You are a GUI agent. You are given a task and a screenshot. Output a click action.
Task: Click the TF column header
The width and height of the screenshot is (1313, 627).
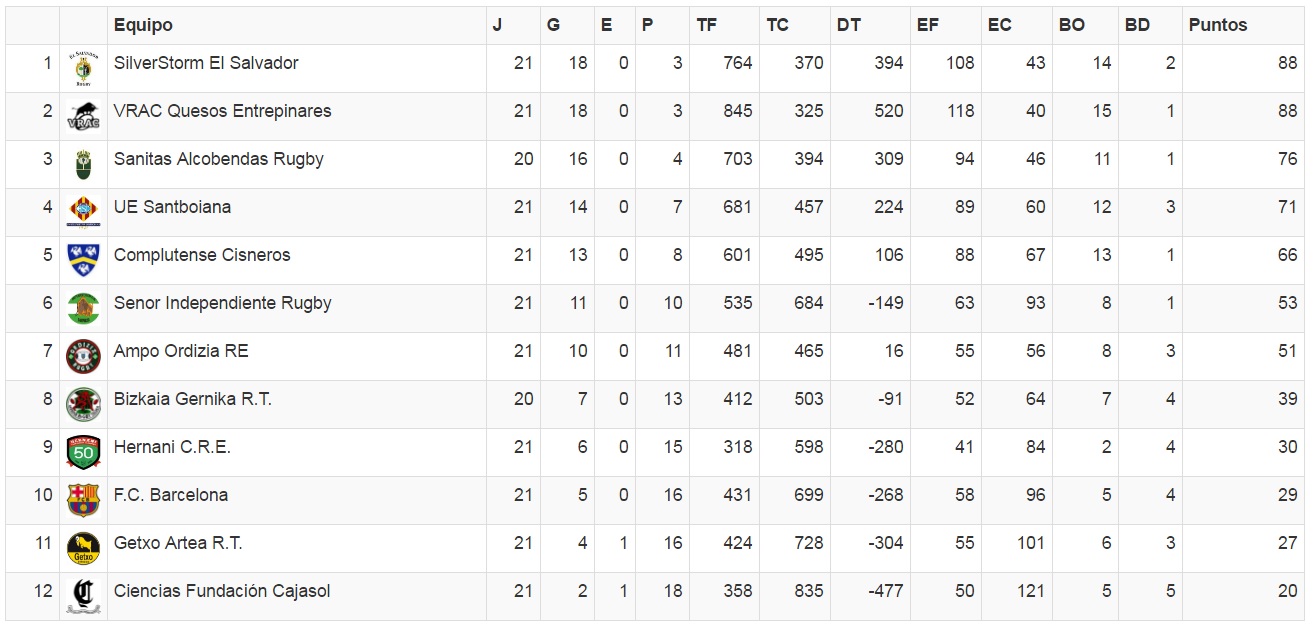(x=707, y=25)
